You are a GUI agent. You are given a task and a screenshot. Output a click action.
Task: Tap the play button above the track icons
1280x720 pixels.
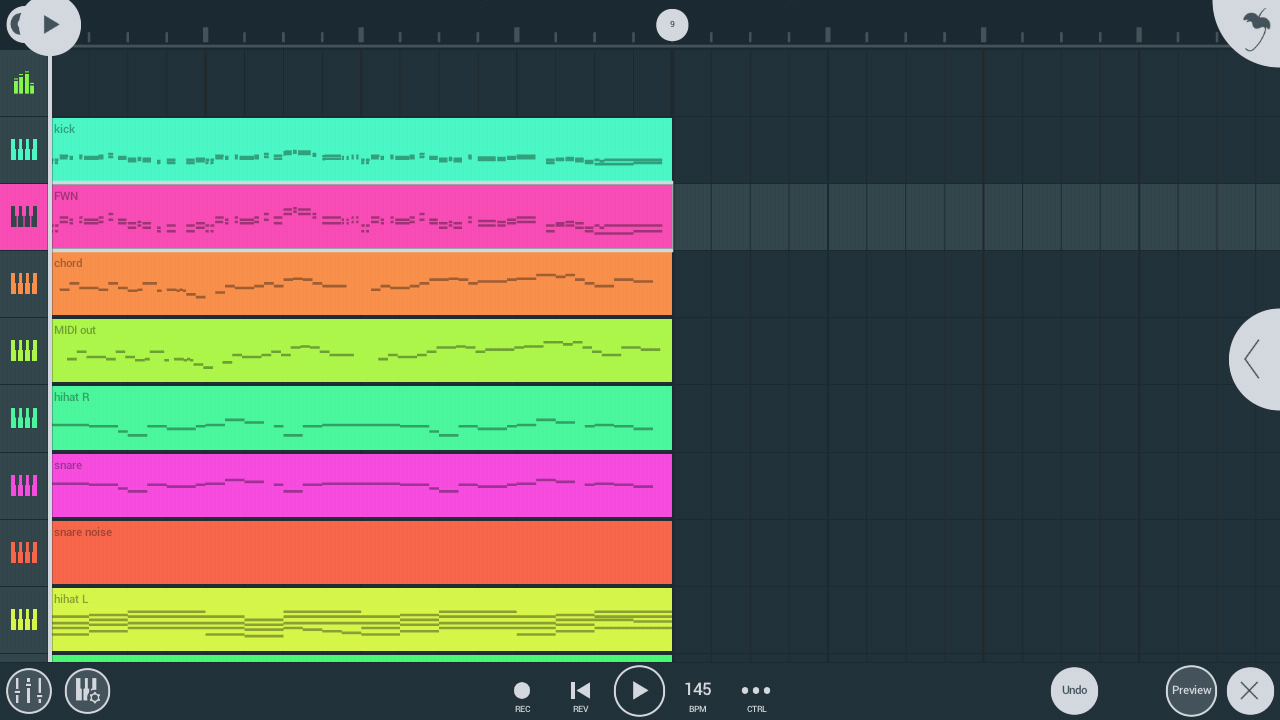50,25
